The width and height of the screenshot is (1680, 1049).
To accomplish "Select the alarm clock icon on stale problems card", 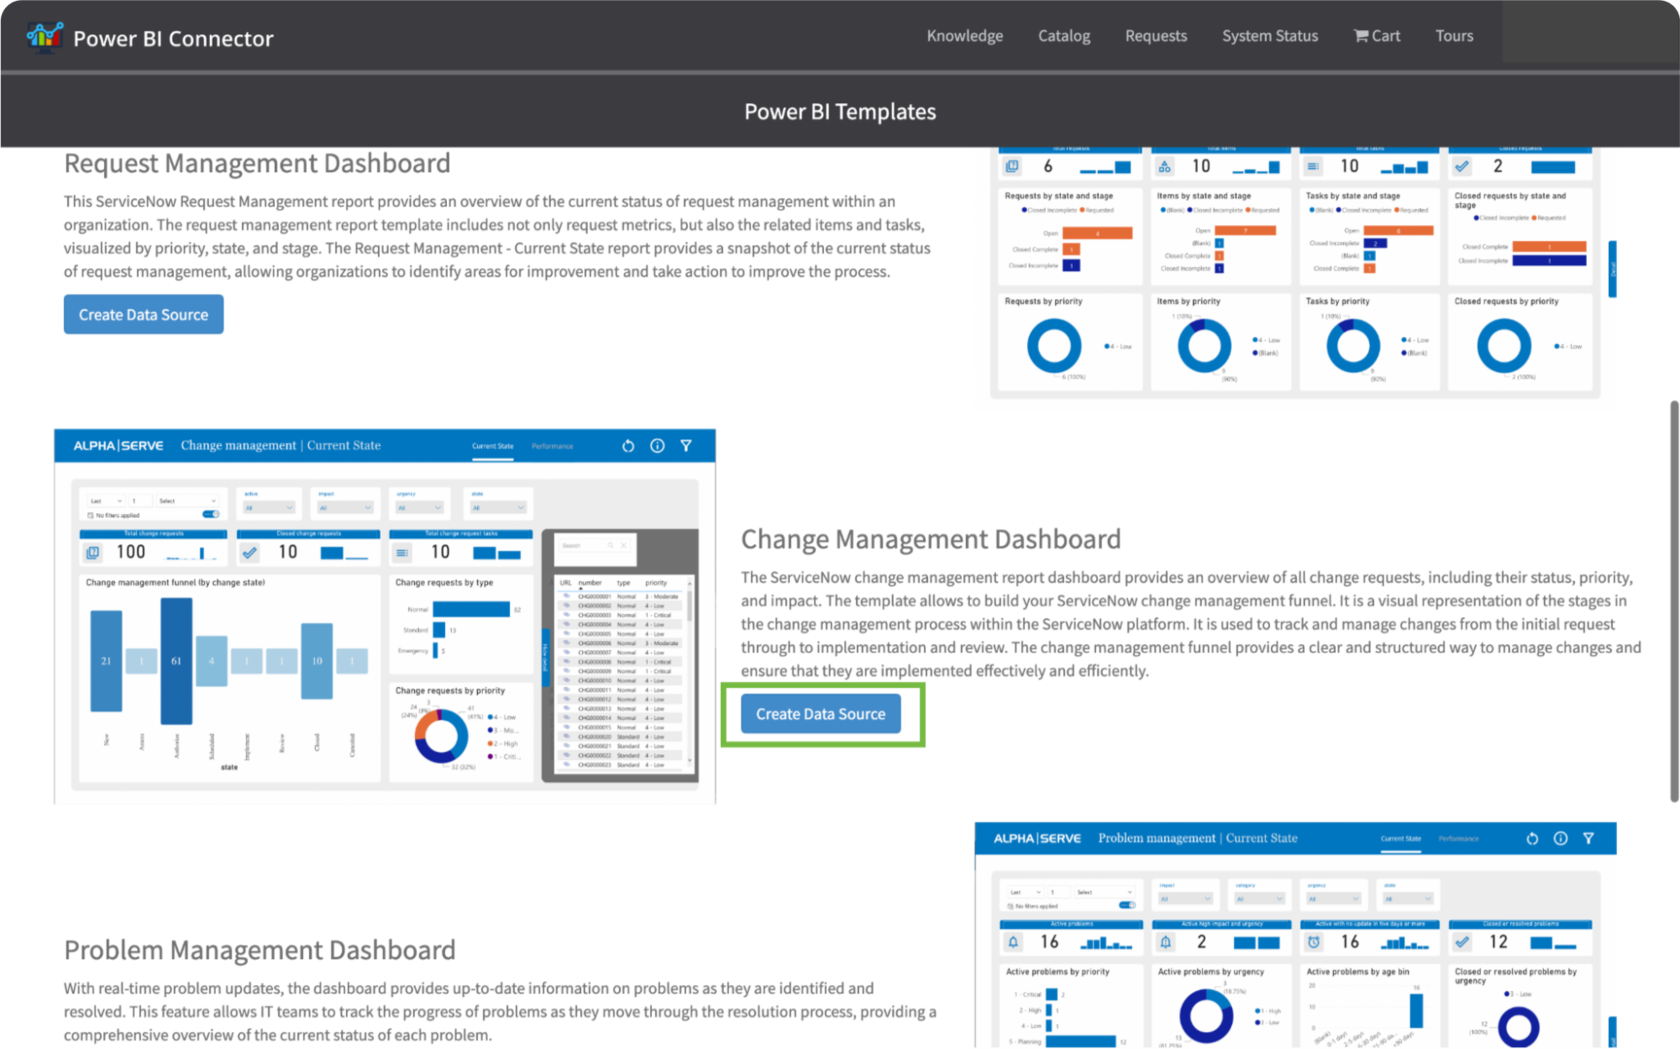I will coord(1314,942).
